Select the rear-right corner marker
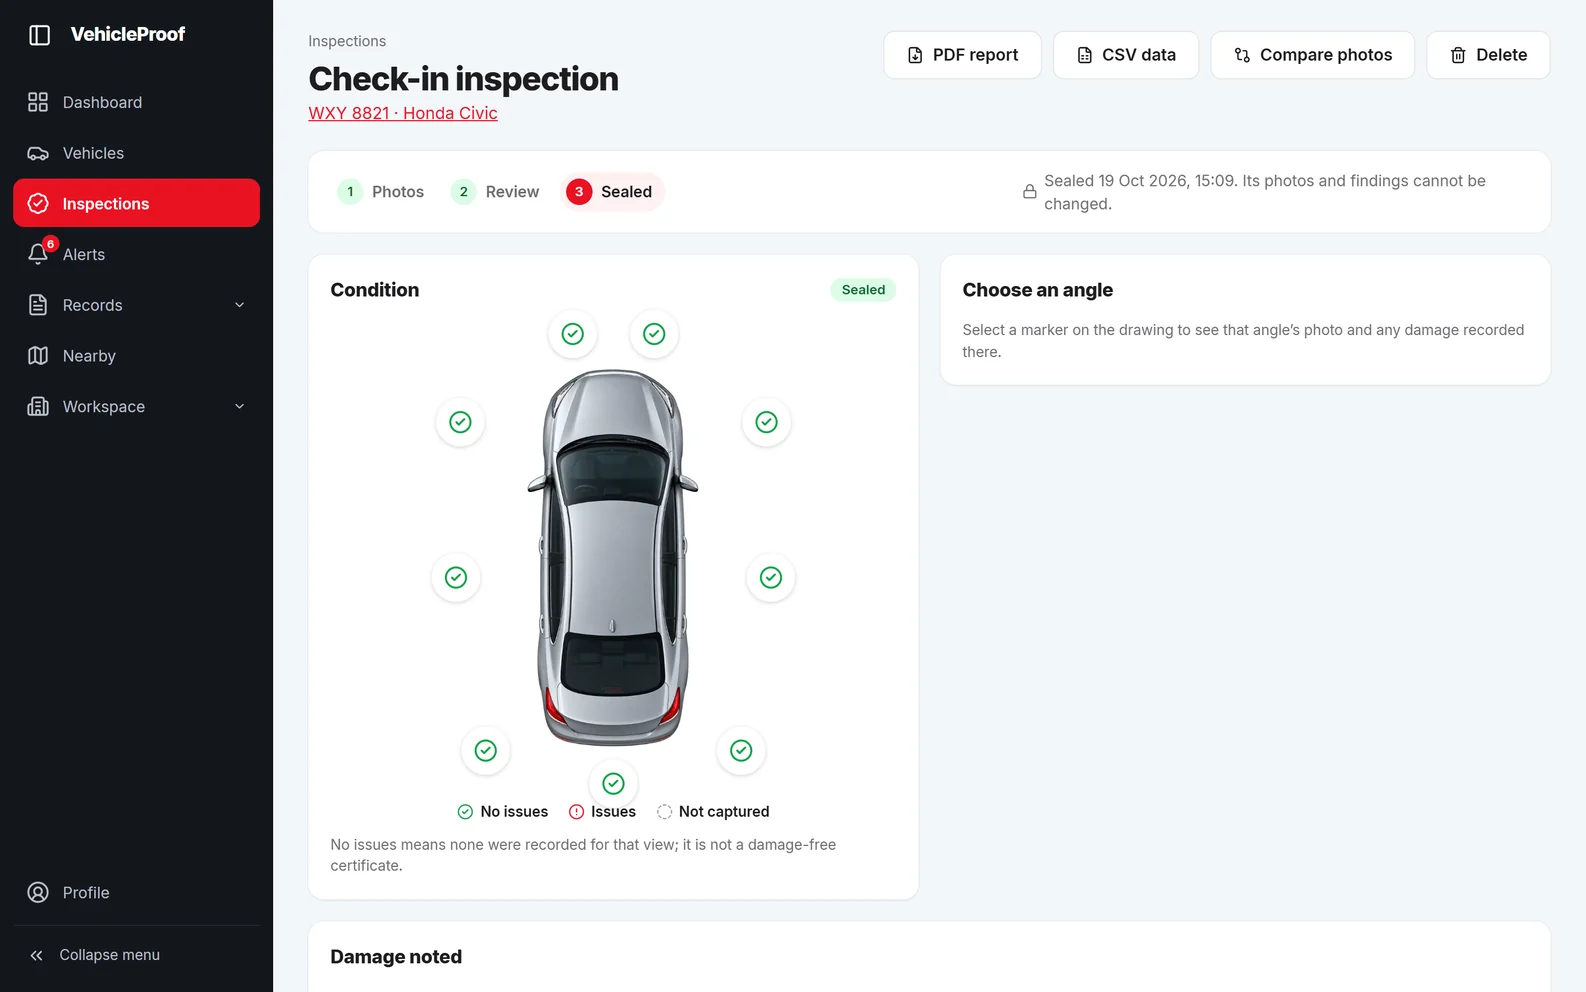Viewport: 1586px width, 992px height. [741, 750]
